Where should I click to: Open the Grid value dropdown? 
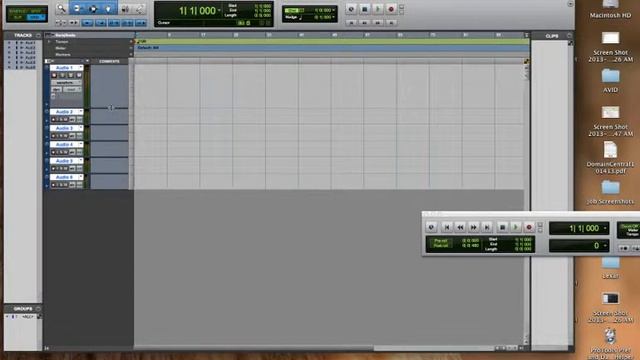[x=333, y=10]
